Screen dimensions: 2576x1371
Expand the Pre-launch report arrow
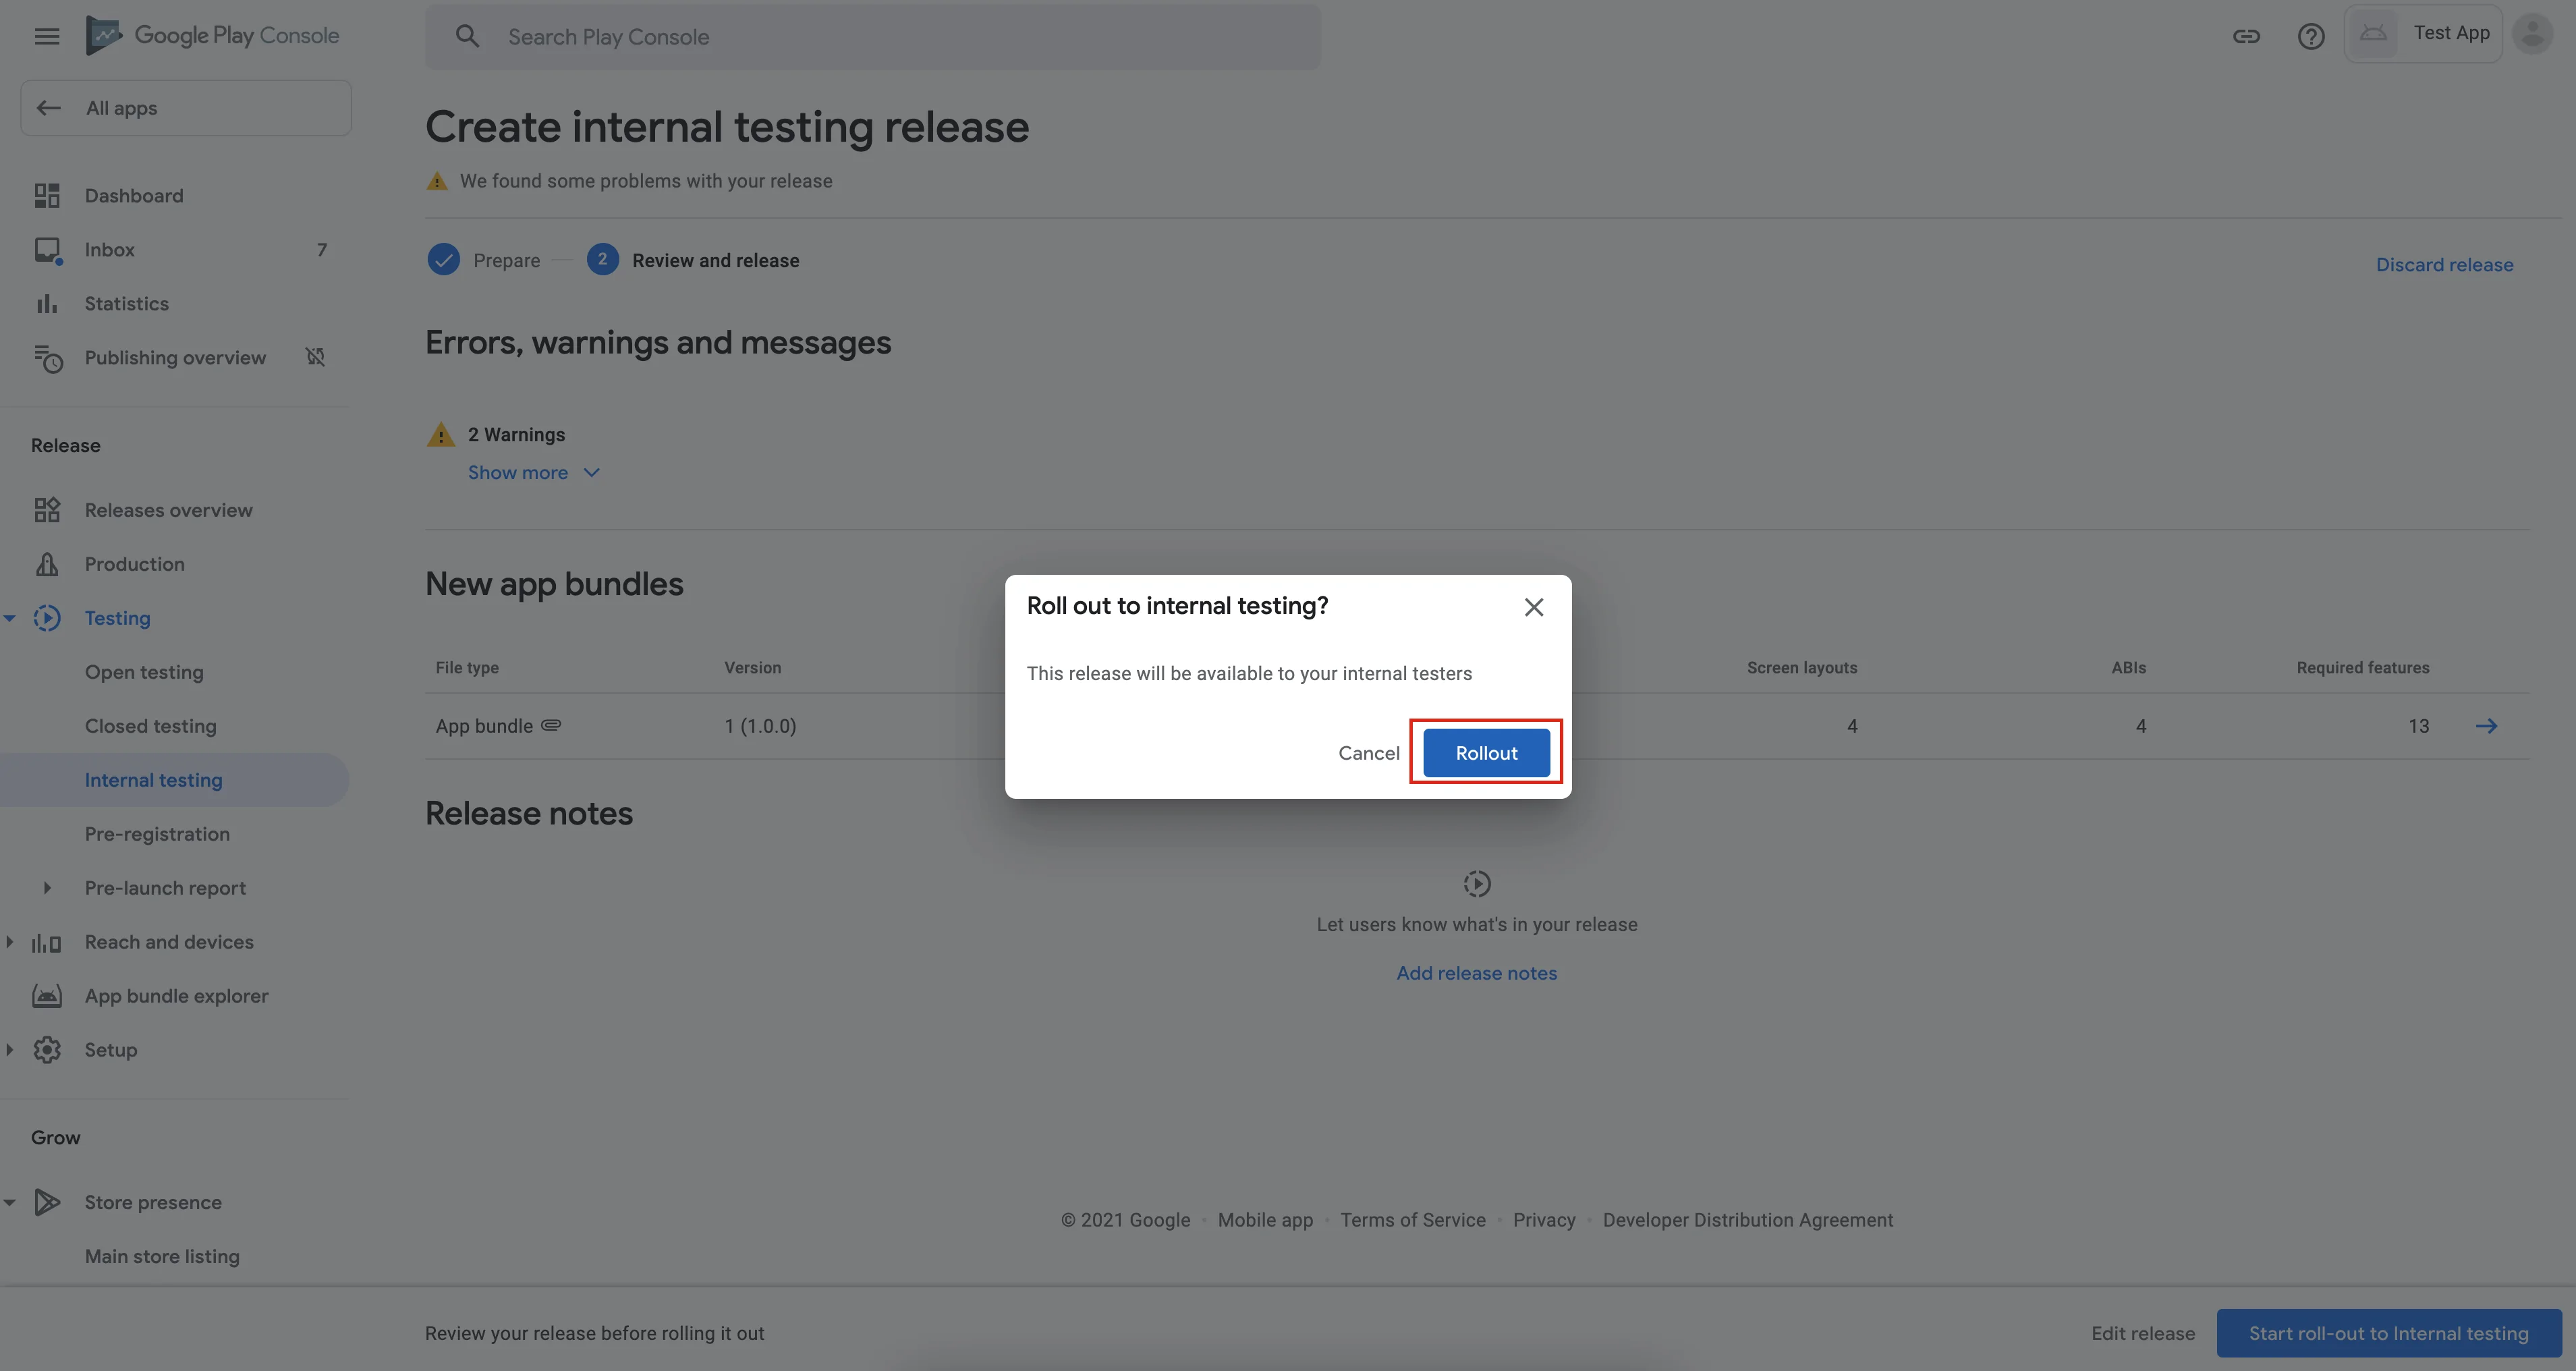point(47,888)
